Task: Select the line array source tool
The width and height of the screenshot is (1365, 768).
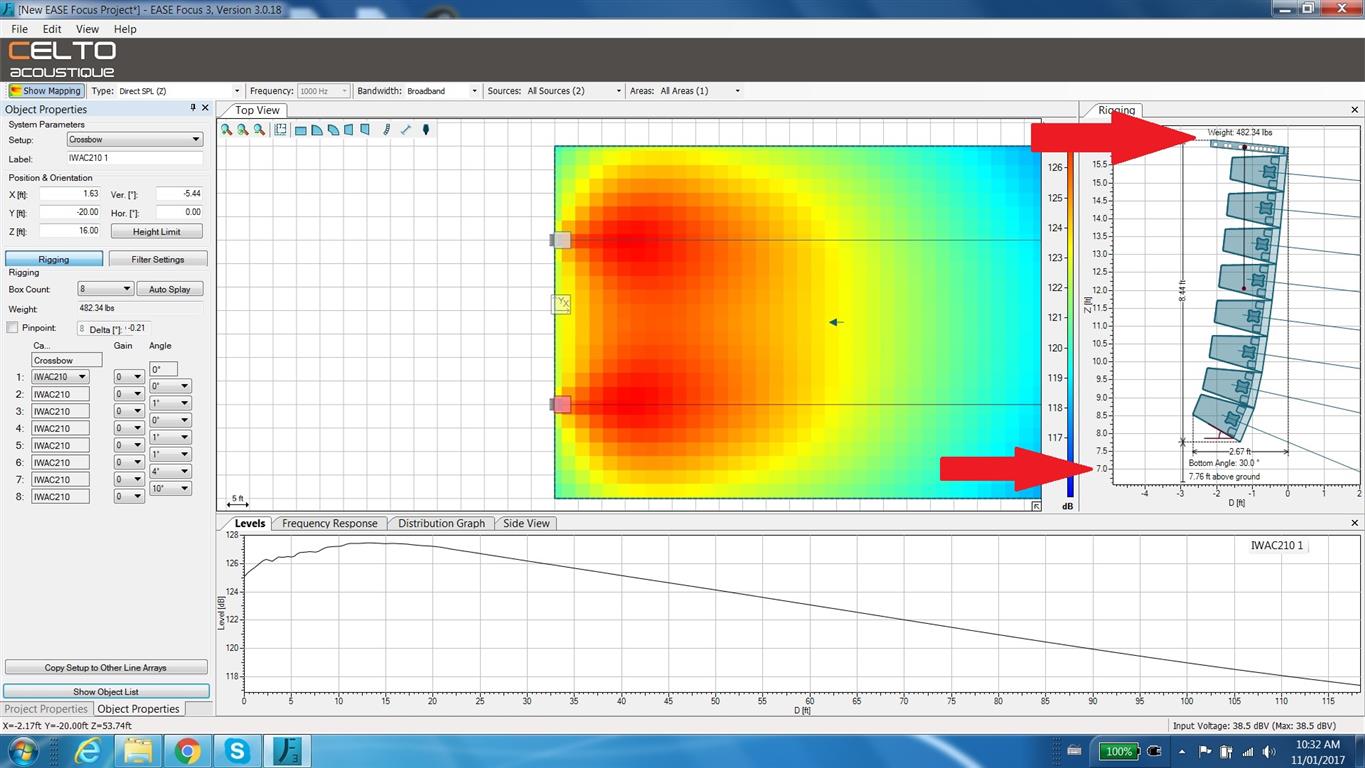Action: click(386, 130)
